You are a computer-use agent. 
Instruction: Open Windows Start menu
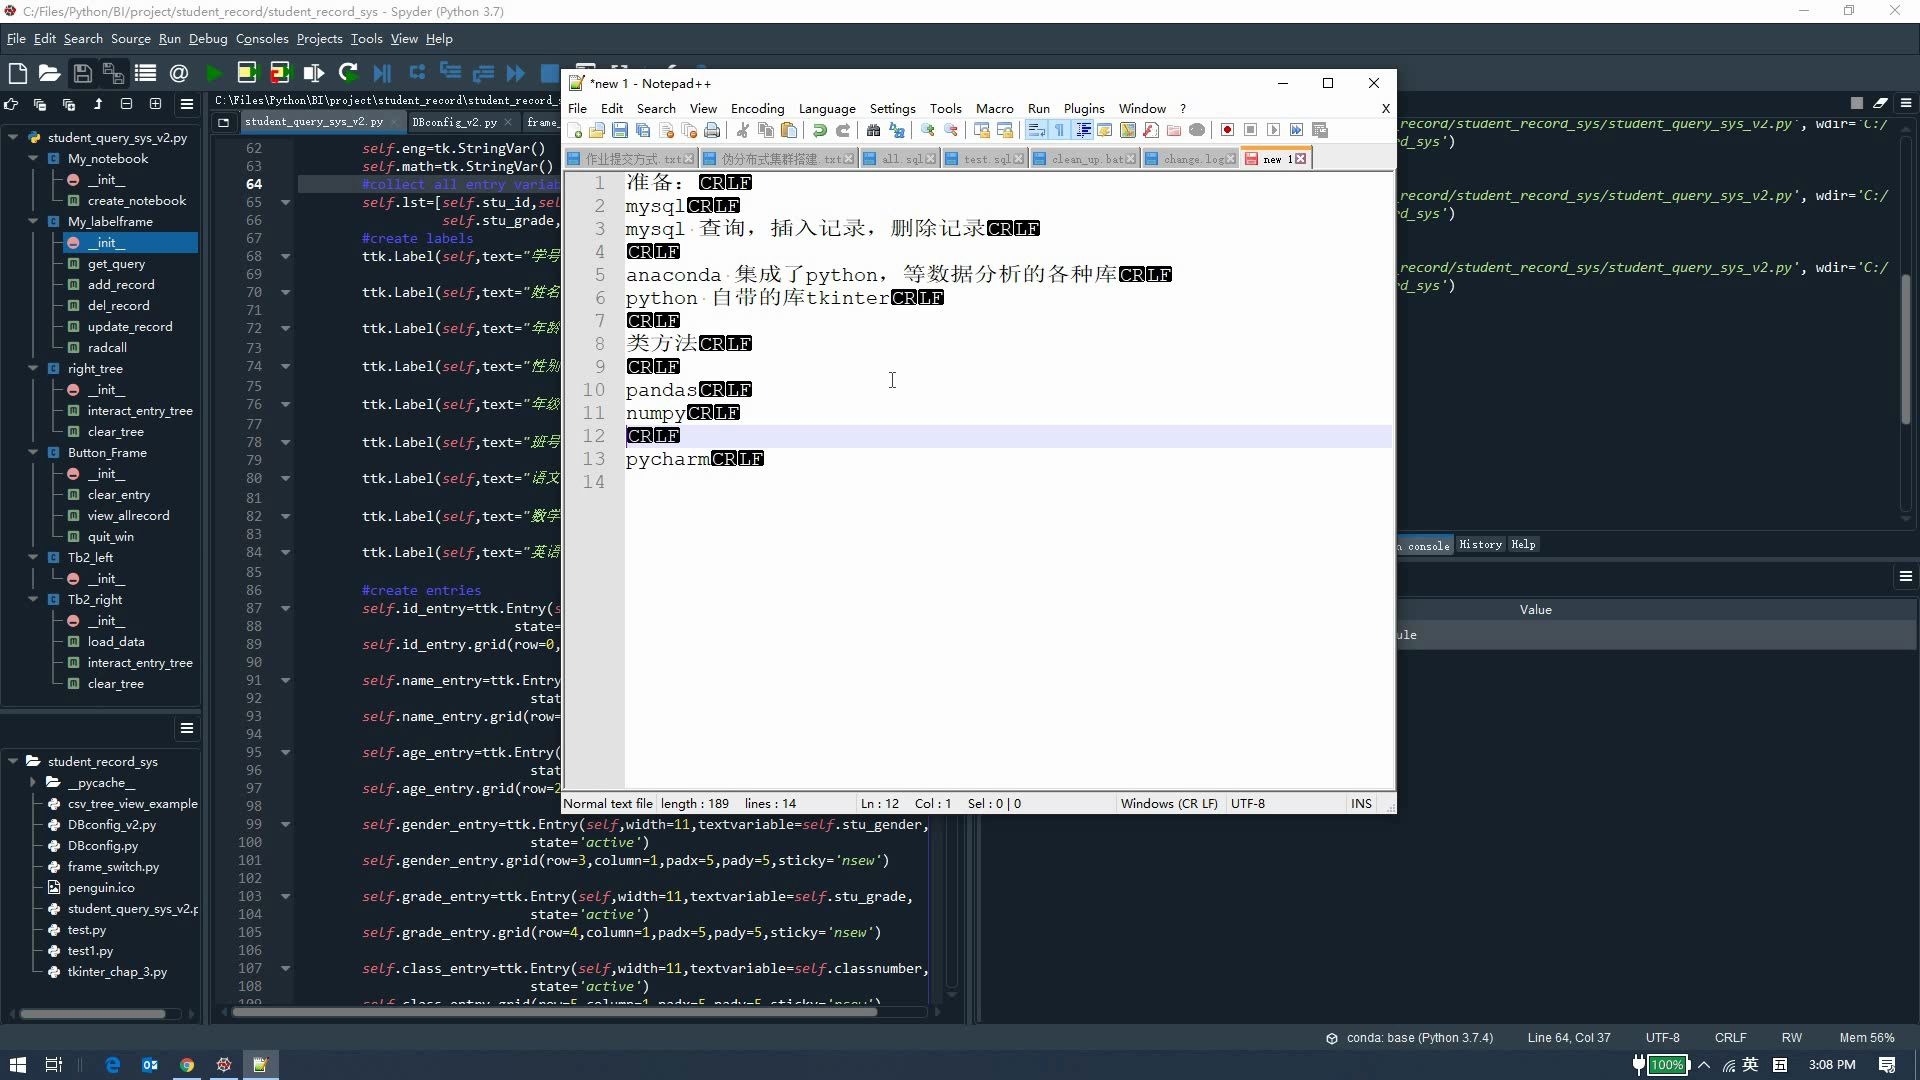tap(17, 1065)
